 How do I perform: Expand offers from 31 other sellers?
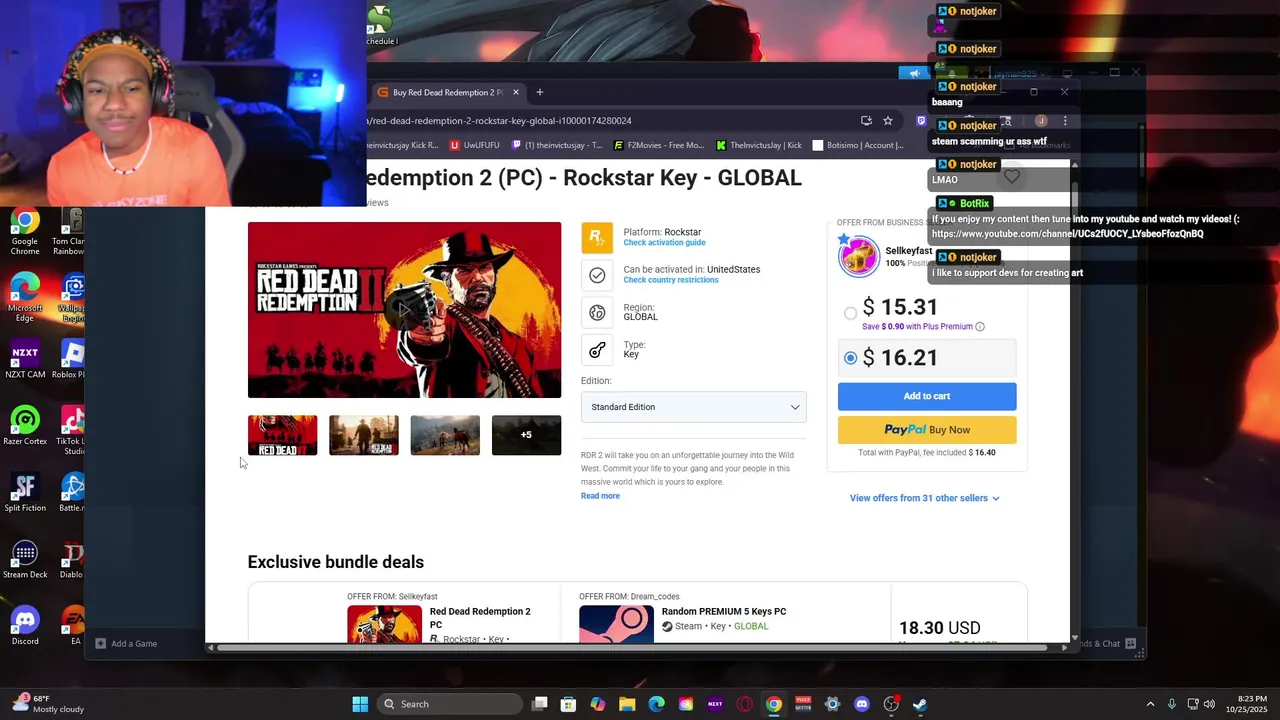point(924,498)
